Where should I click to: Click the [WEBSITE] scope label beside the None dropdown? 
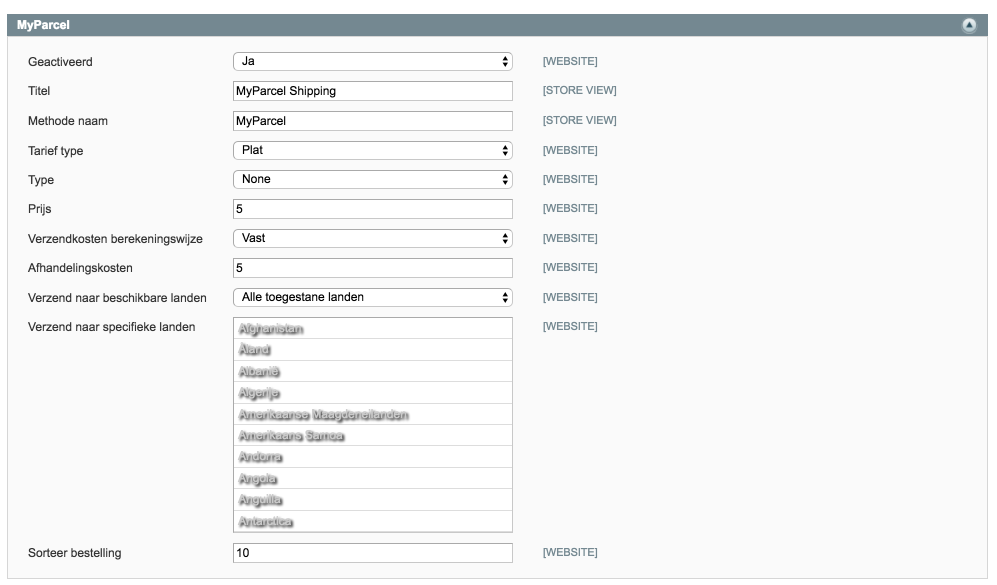click(570, 179)
